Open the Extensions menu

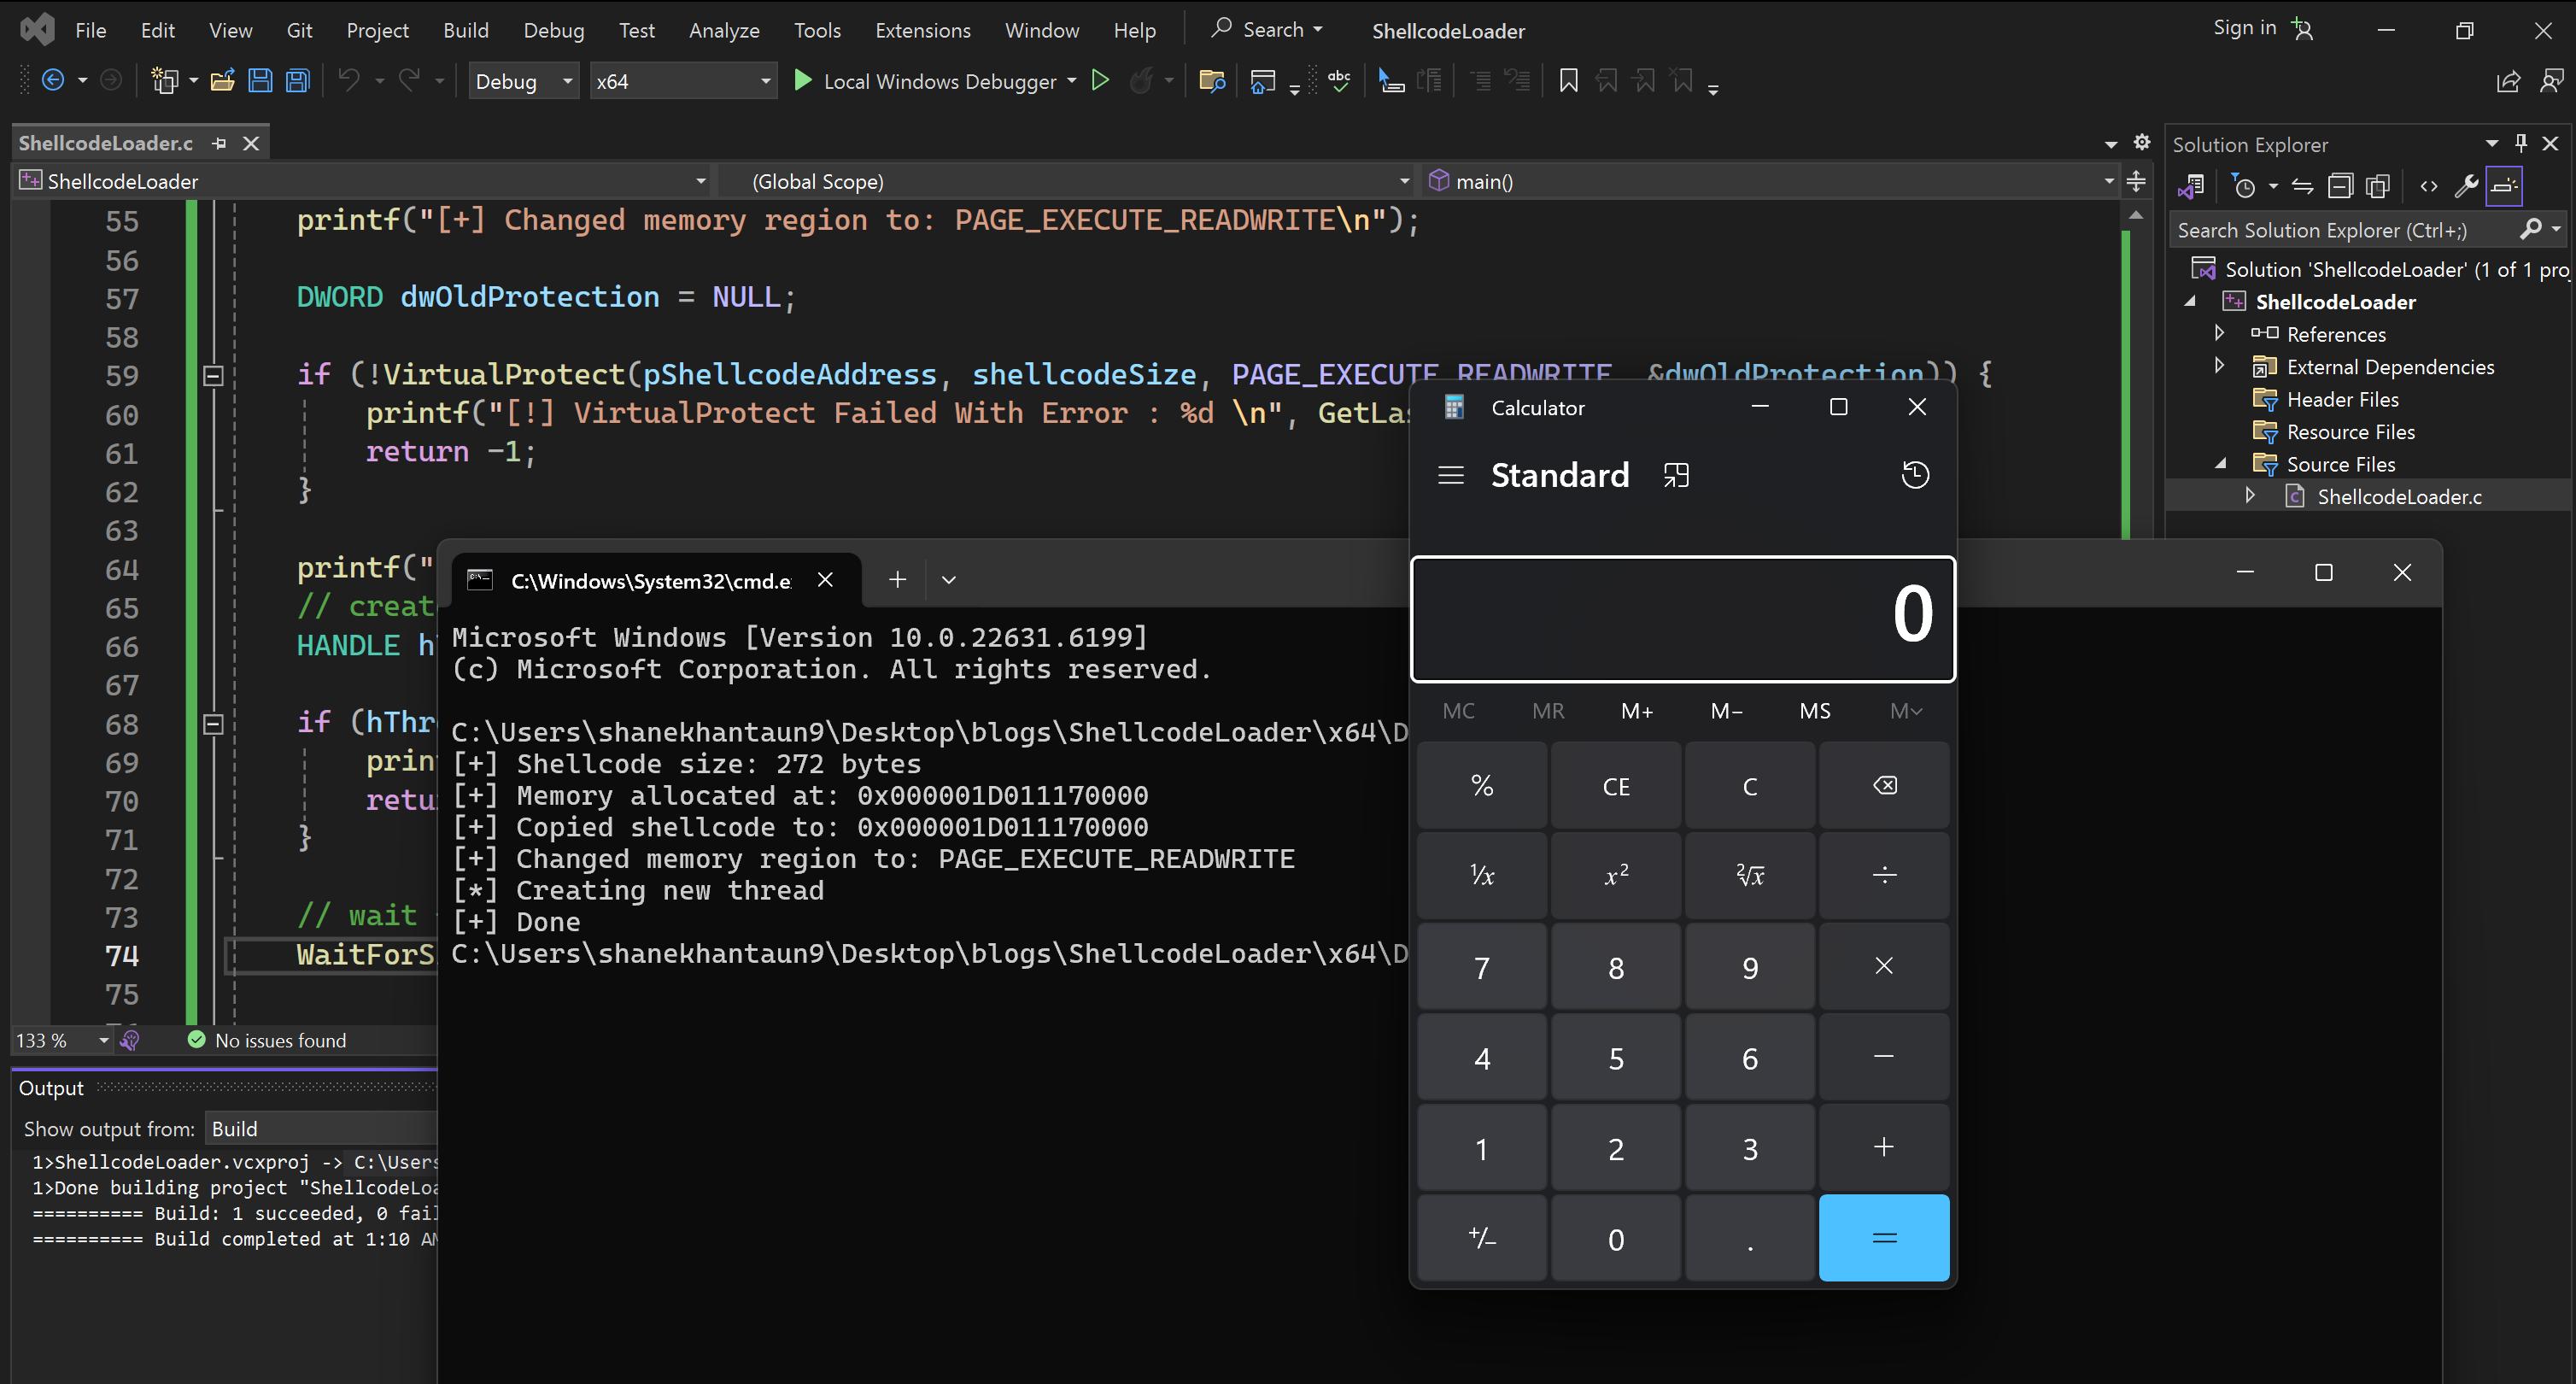point(922,30)
